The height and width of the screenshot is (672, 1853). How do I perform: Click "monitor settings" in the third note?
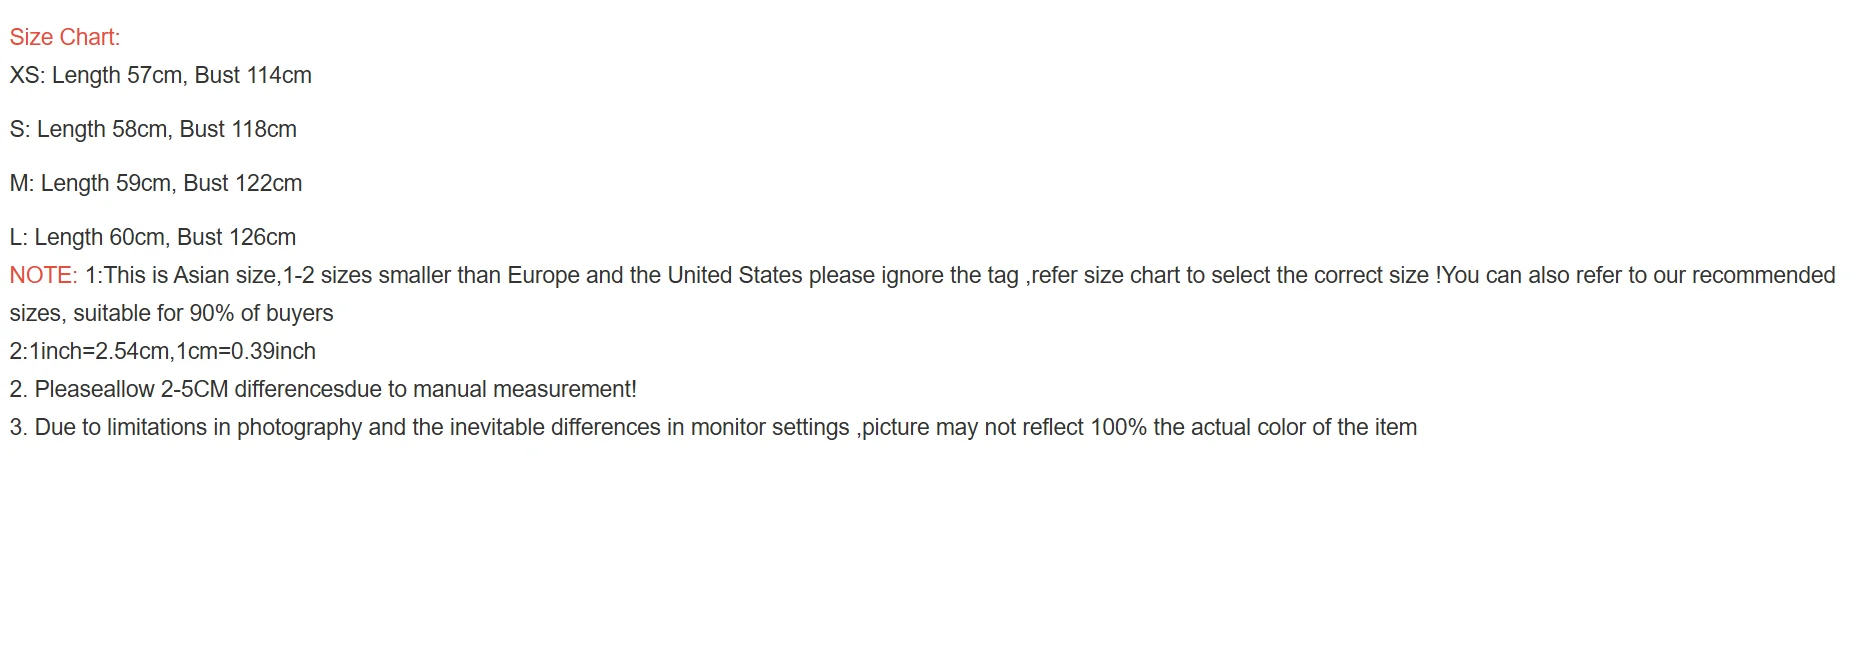click(770, 427)
